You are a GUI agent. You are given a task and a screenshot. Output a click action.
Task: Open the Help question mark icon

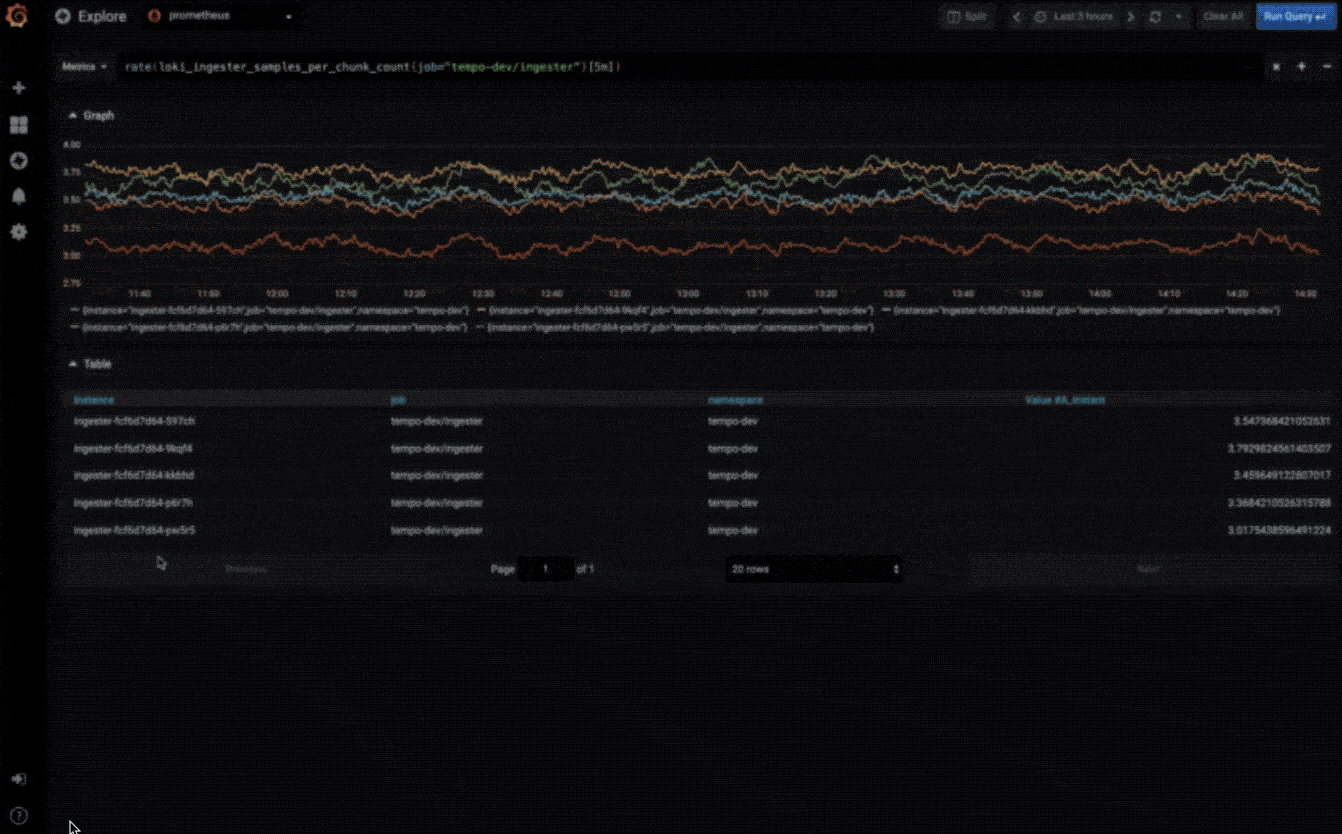point(18,815)
